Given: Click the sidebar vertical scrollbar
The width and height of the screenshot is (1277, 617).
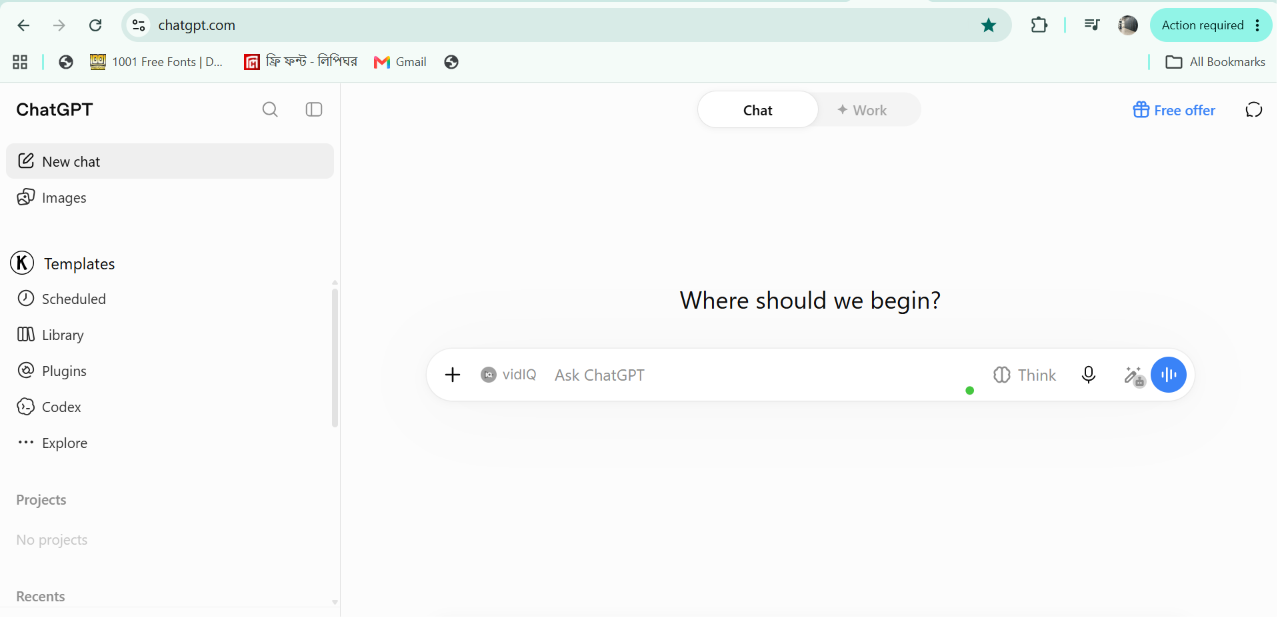Looking at the screenshot, I should 335,357.
